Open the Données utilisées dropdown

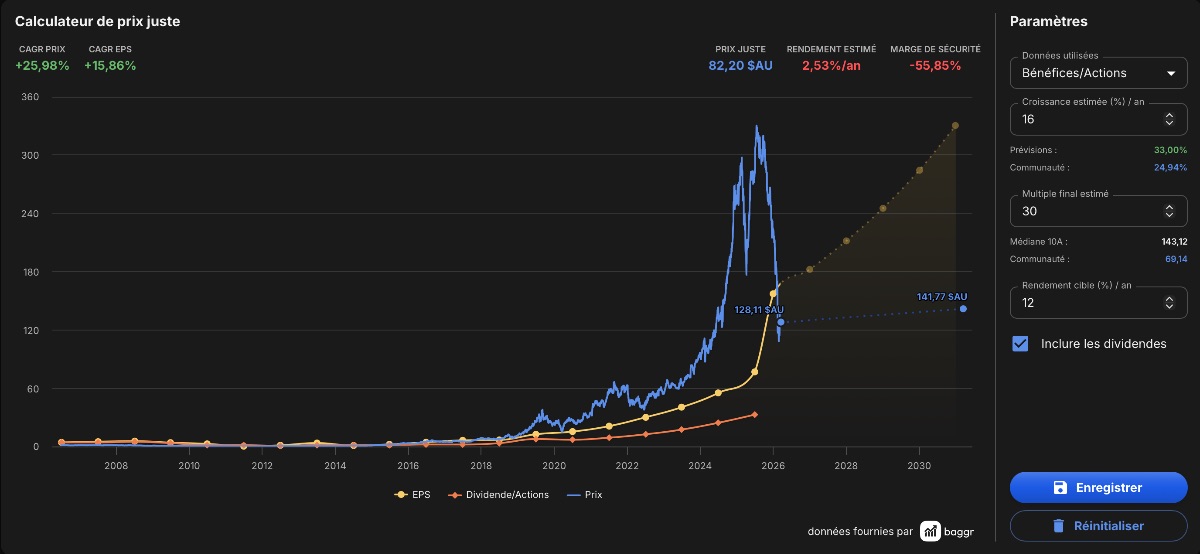[1098, 73]
